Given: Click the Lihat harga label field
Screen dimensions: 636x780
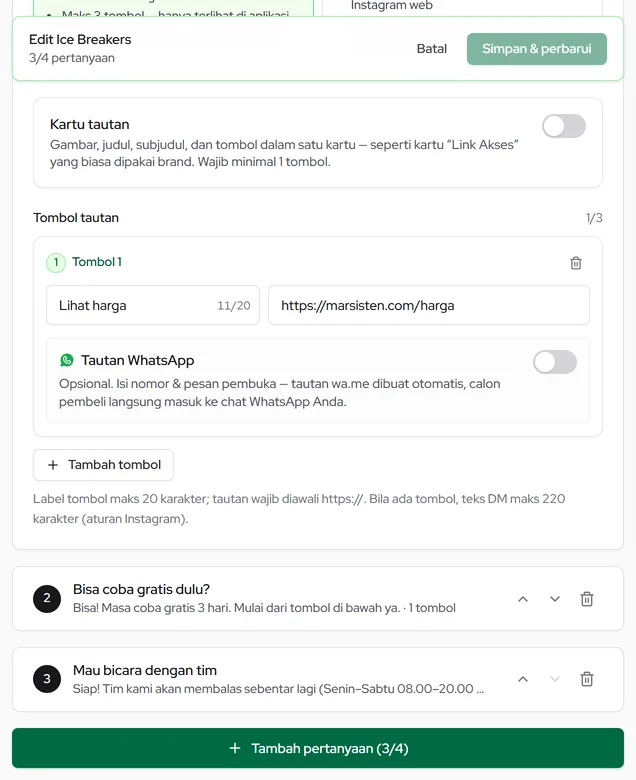Looking at the screenshot, I should point(153,305).
